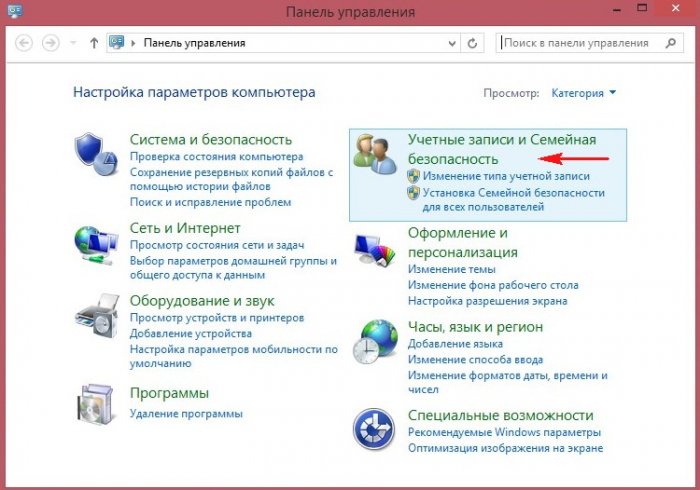Click the Up one level arrow
The width and height of the screenshot is (700, 490).
pos(94,44)
